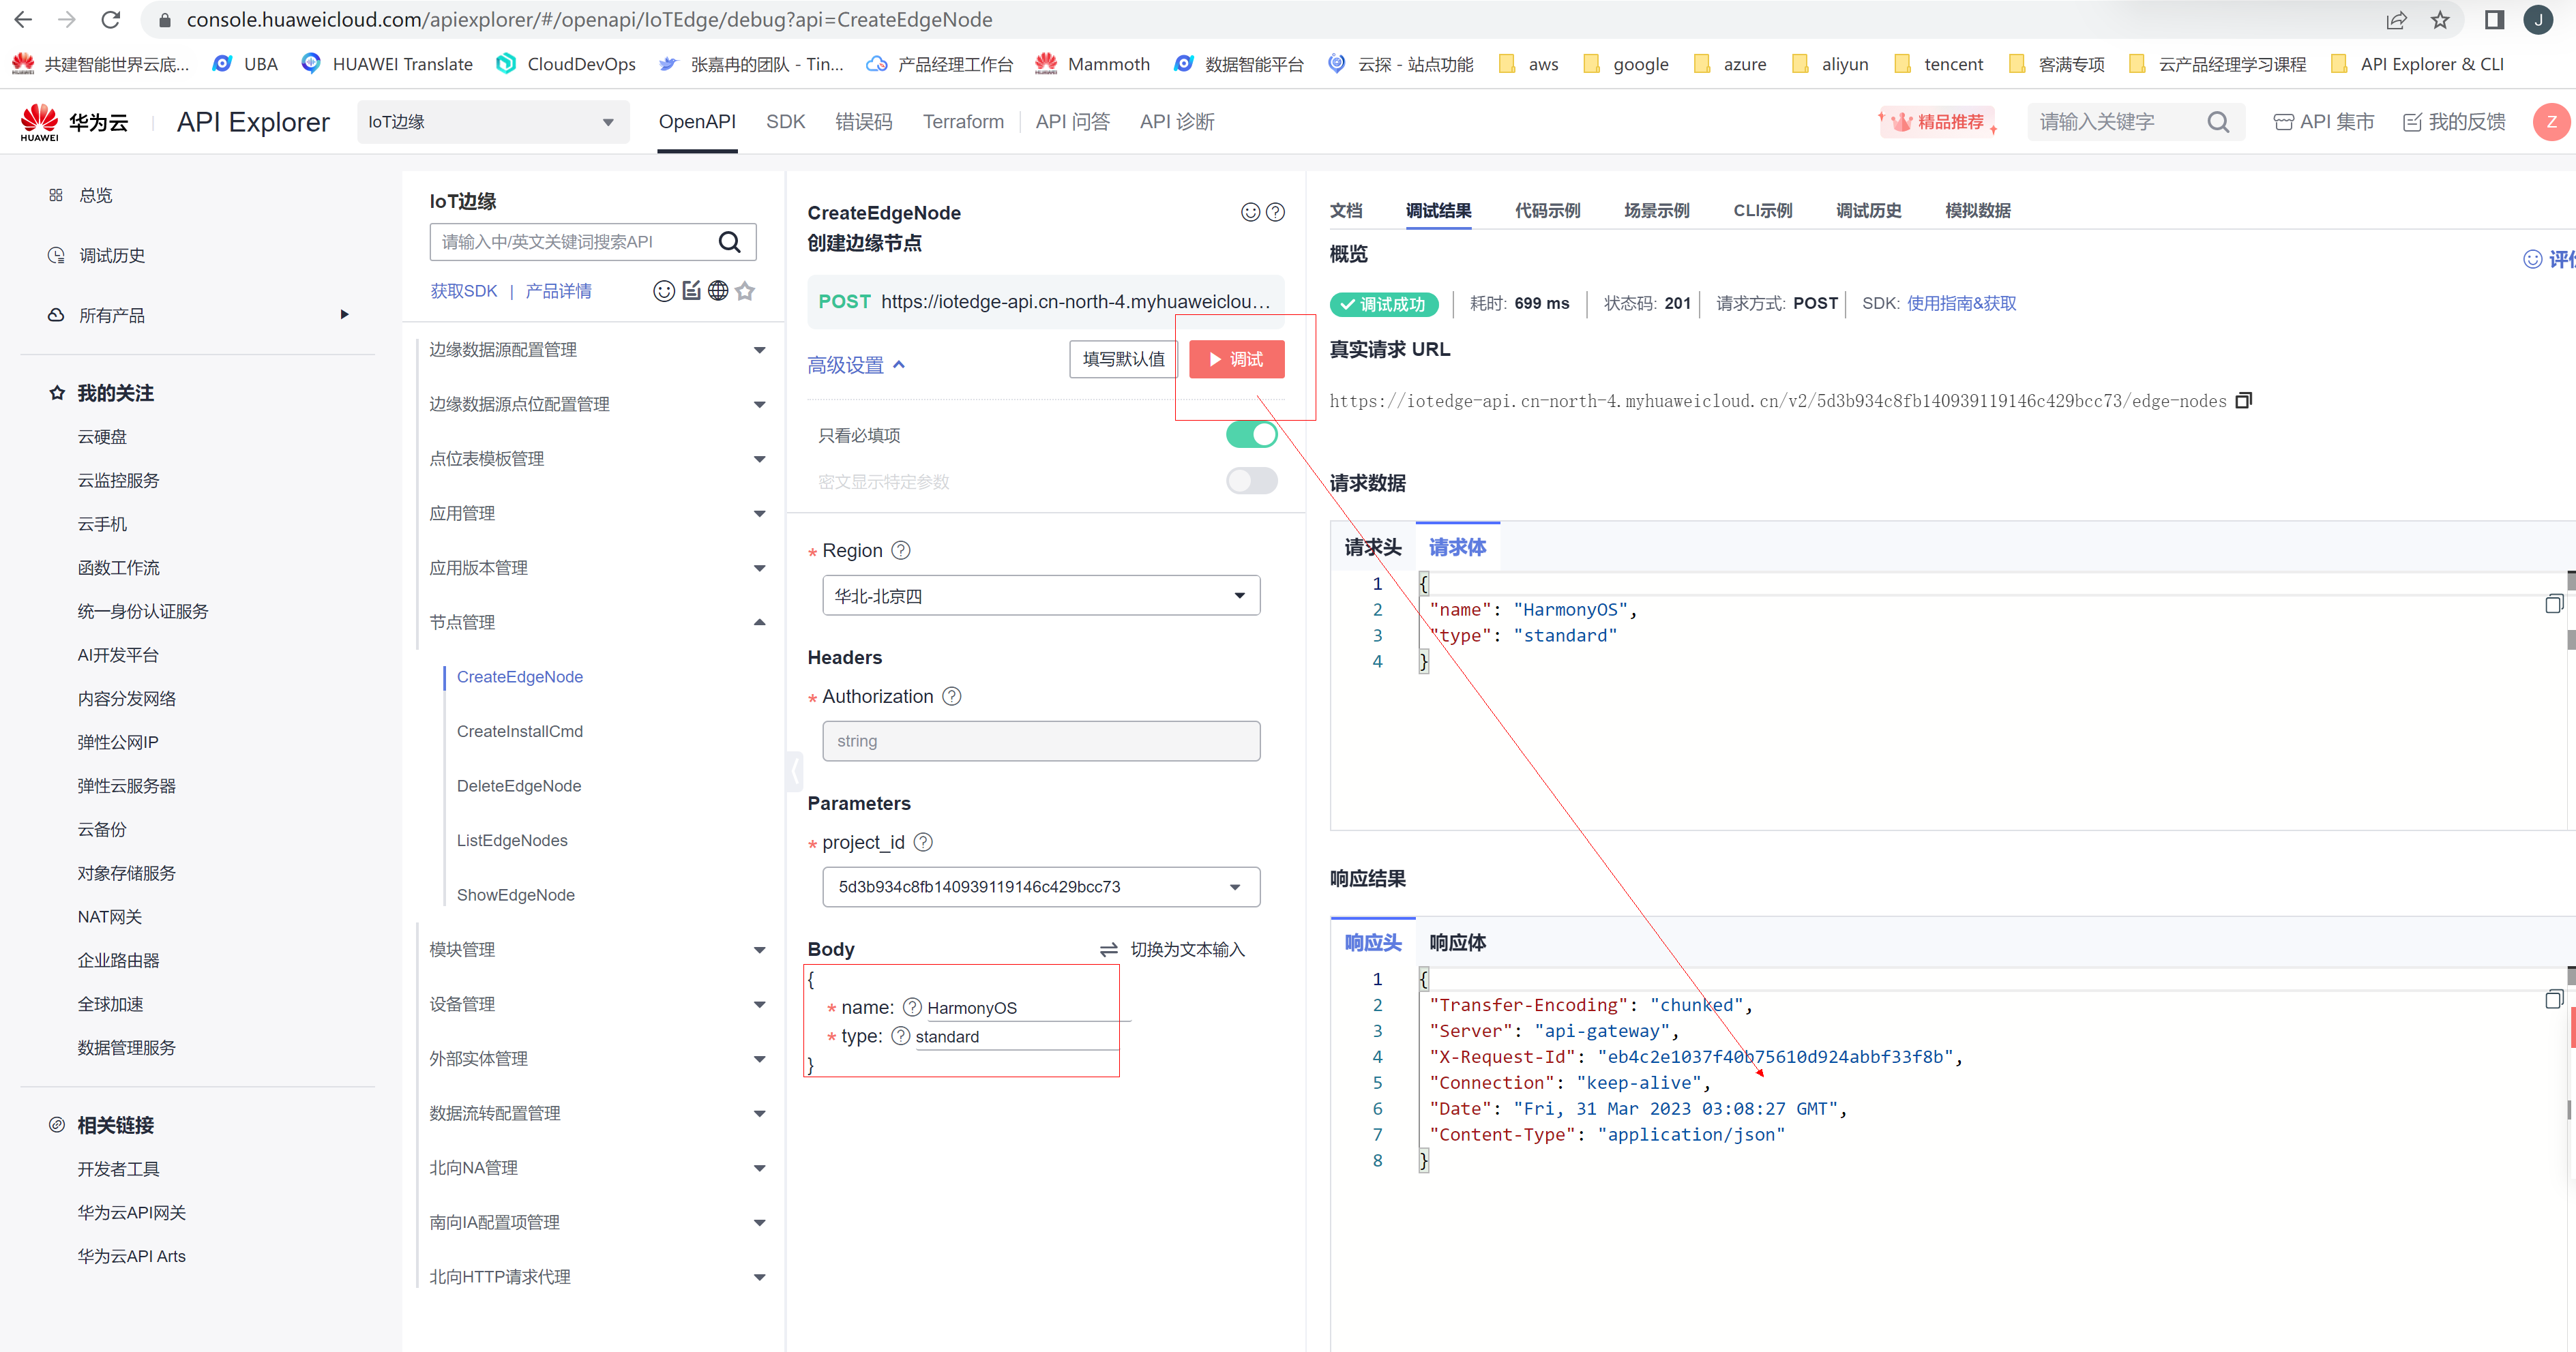Click help icon next to project_id

click(923, 842)
